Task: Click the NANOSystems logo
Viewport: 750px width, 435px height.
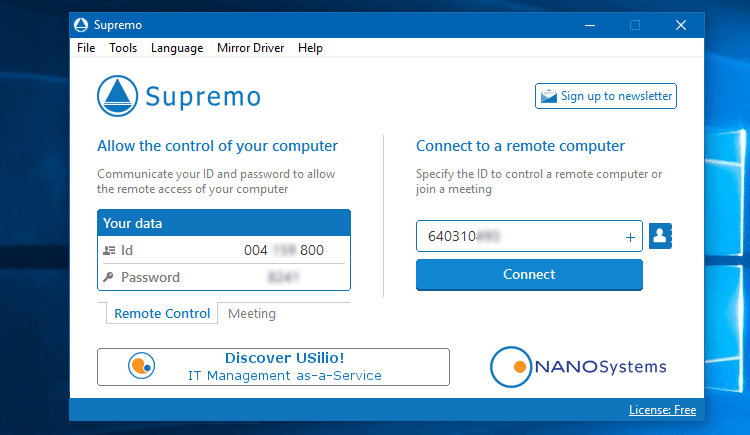Action: (x=578, y=367)
